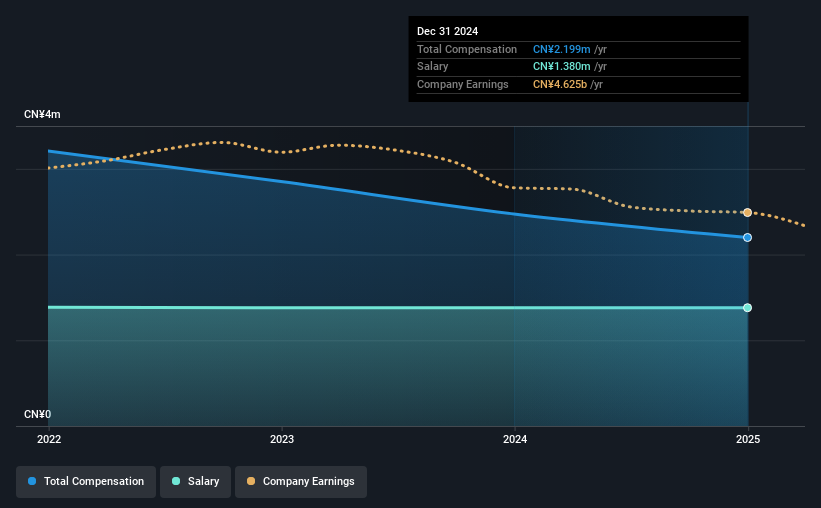Toggle the Salary legend button
Viewport: 821px width, 508px height.
click(195, 481)
